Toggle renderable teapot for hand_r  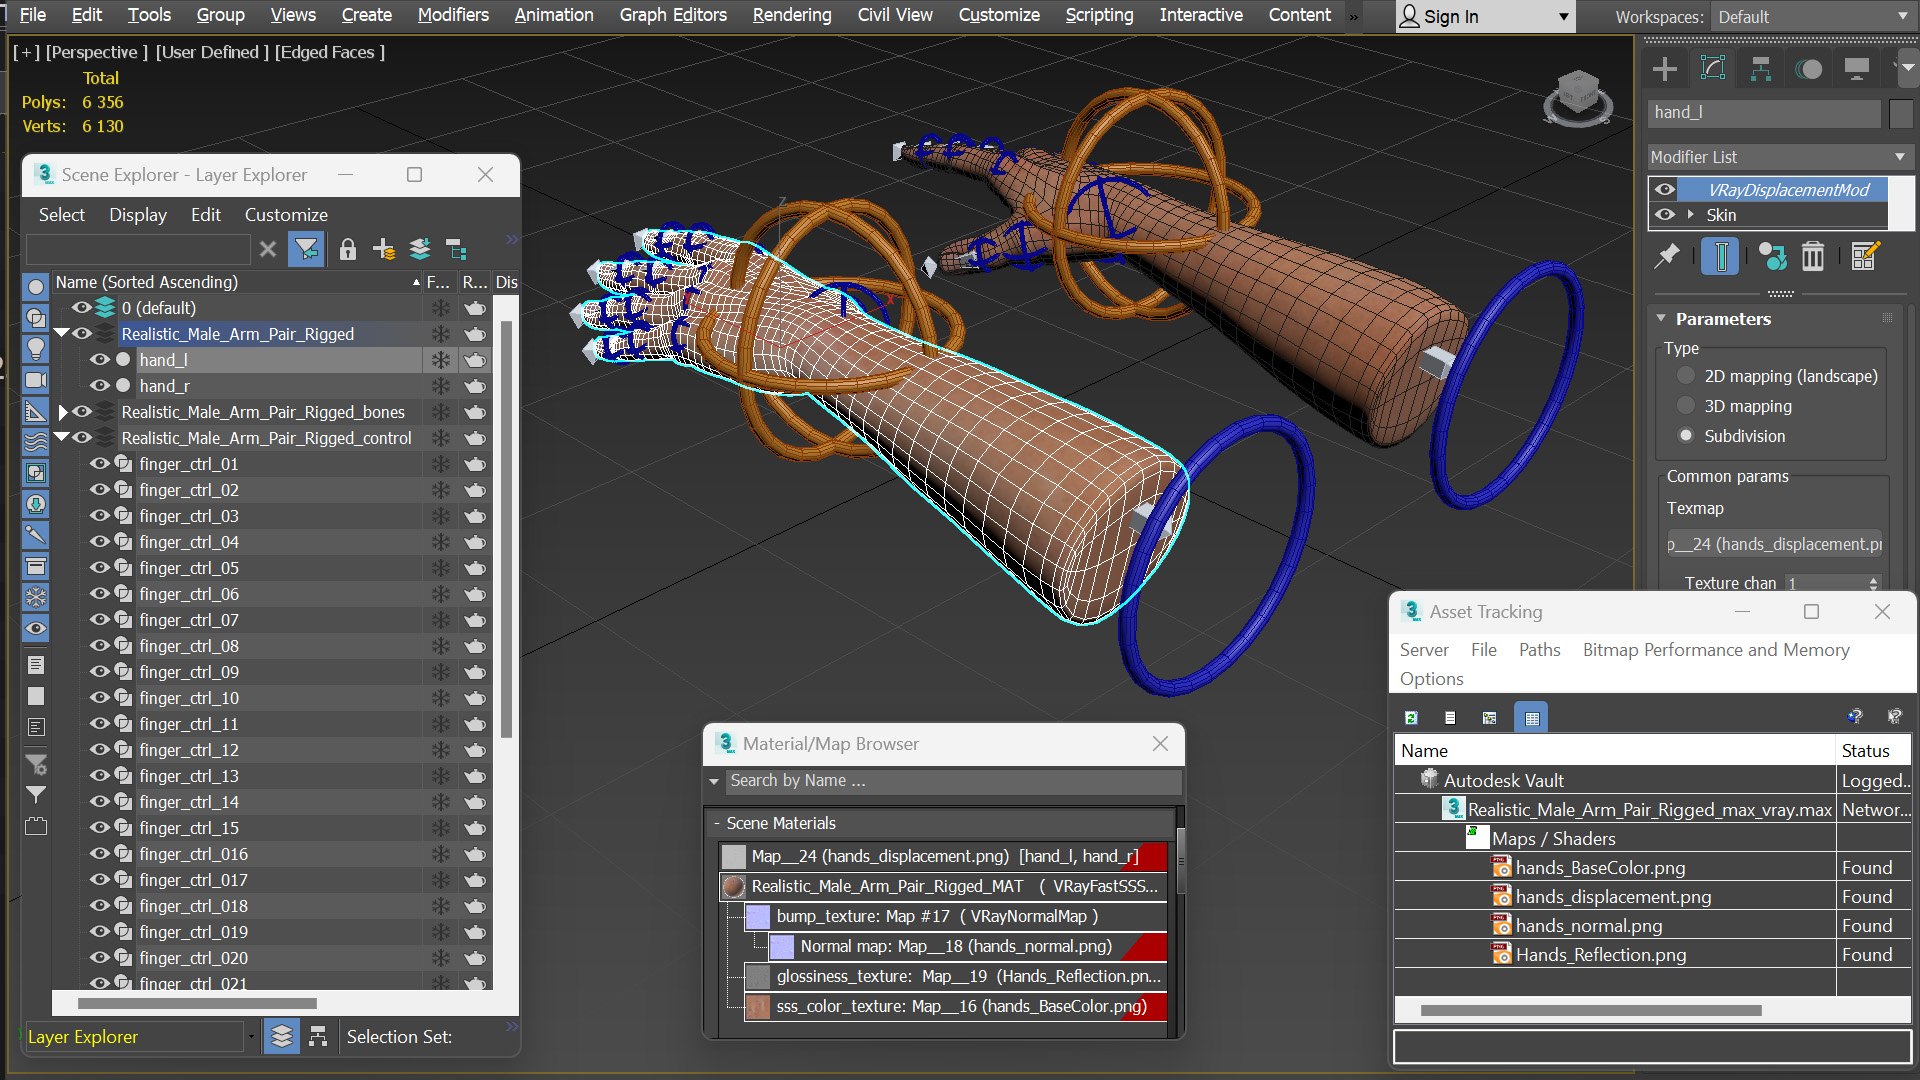point(475,386)
